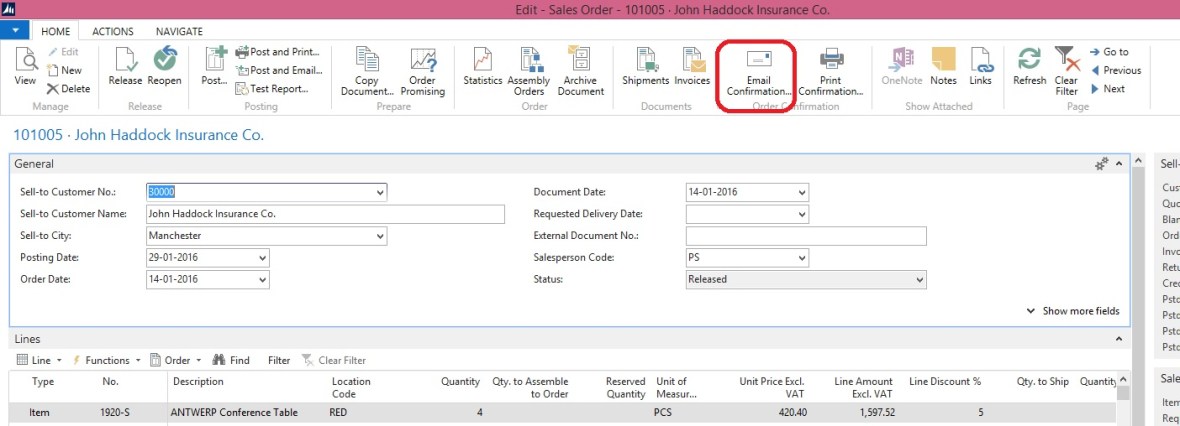Select item number 1920-S cell
This screenshot has width=1180, height=426.
pos(113,412)
